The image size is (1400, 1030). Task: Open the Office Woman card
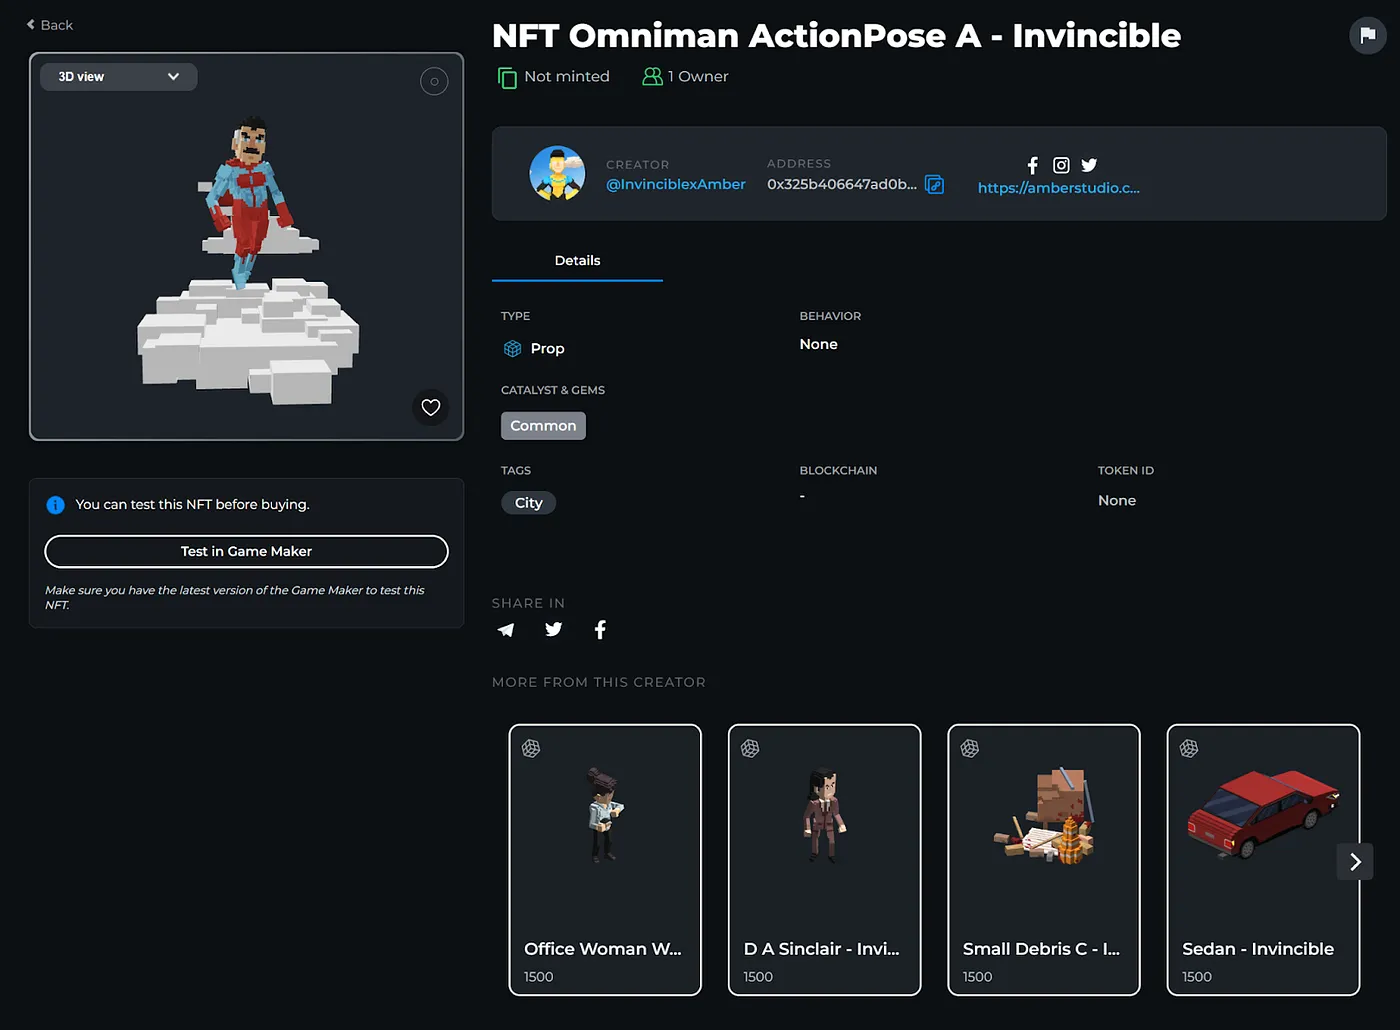click(x=605, y=860)
